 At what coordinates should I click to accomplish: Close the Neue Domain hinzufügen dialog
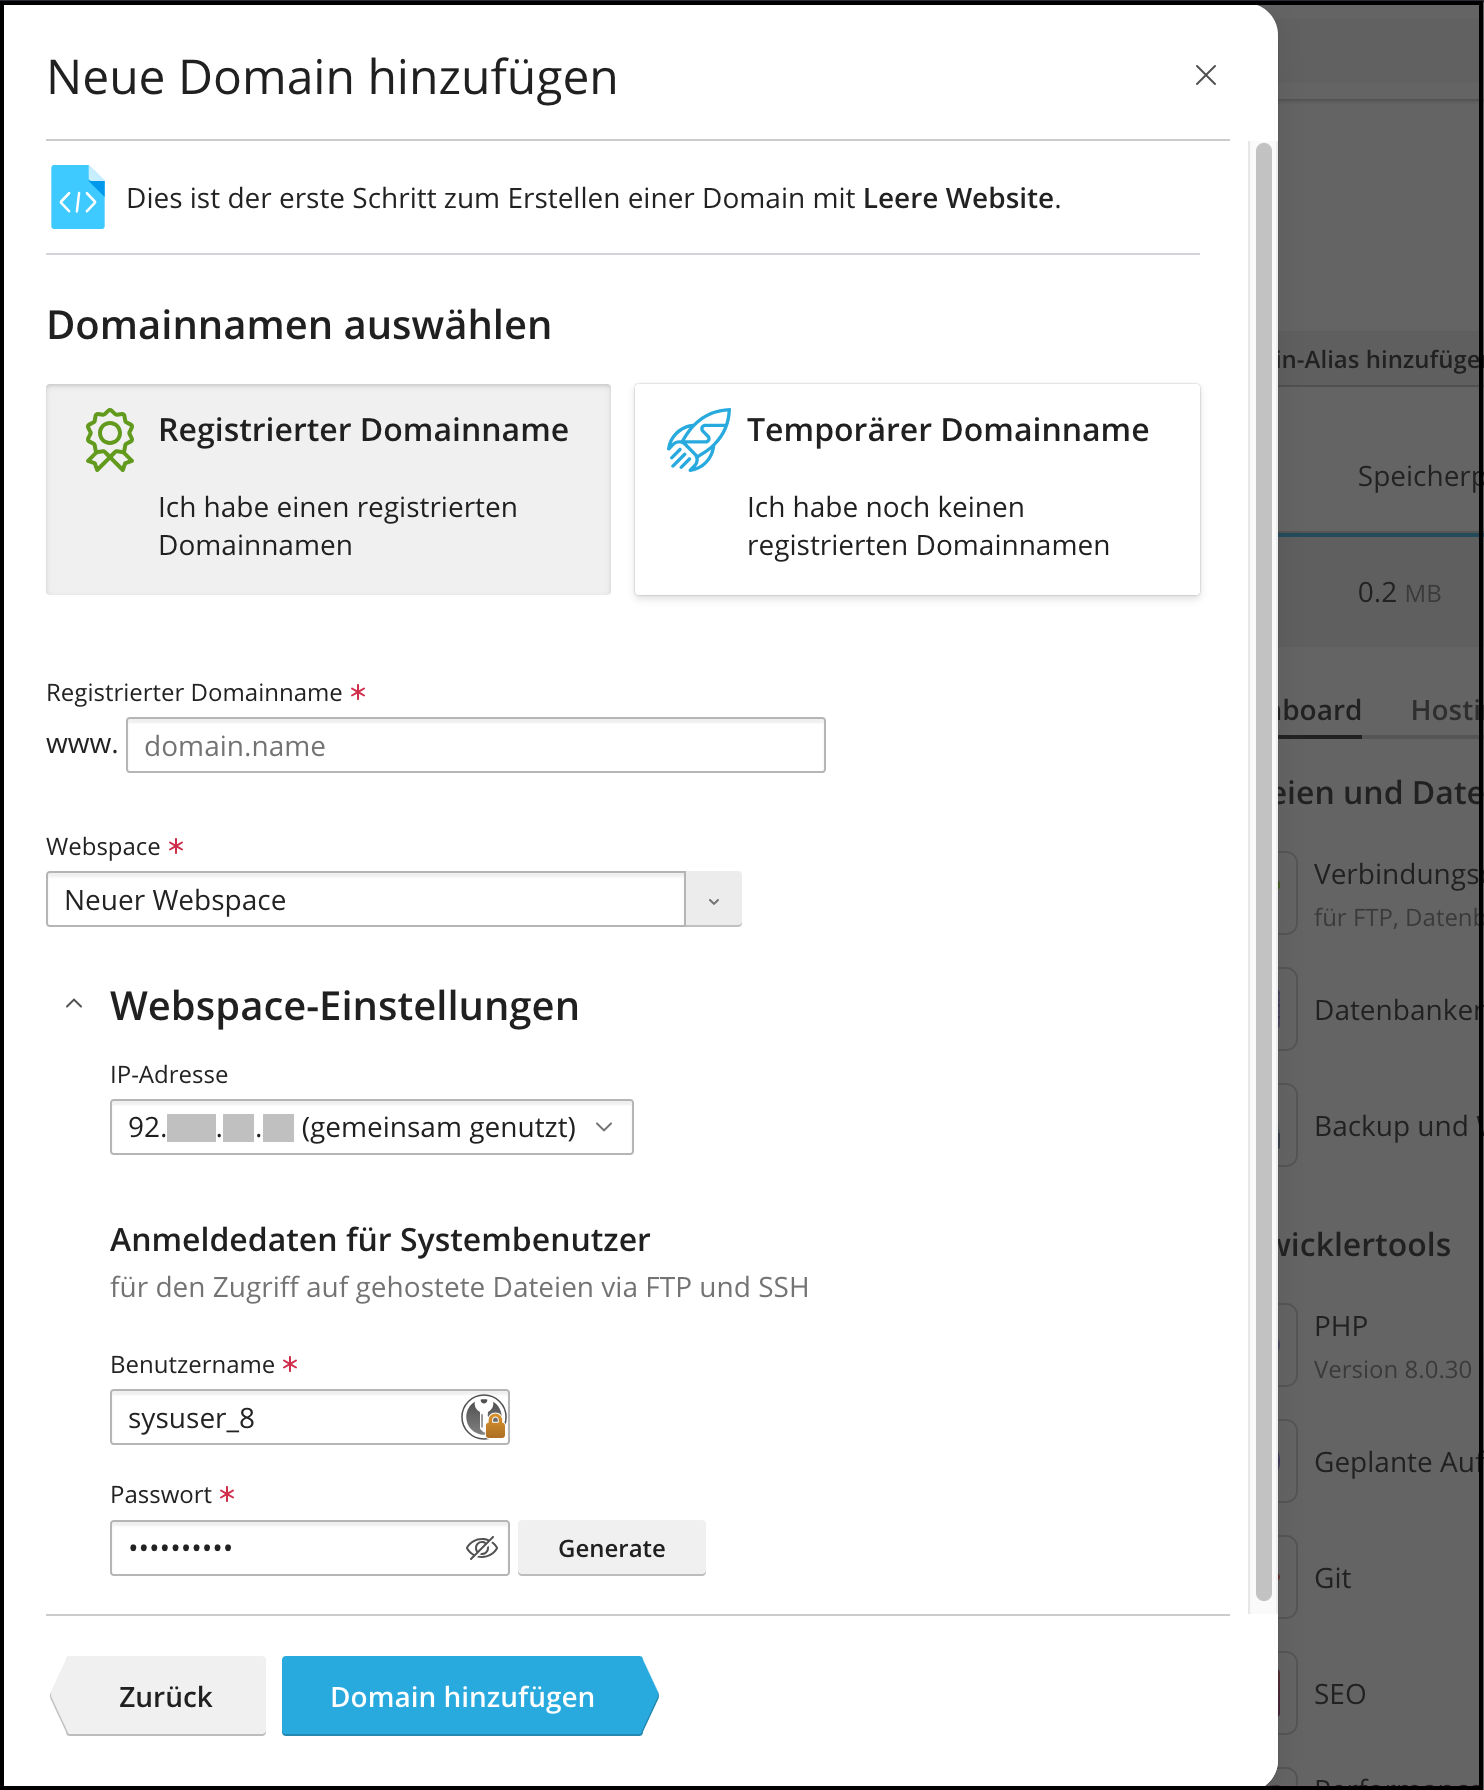coord(1205,76)
